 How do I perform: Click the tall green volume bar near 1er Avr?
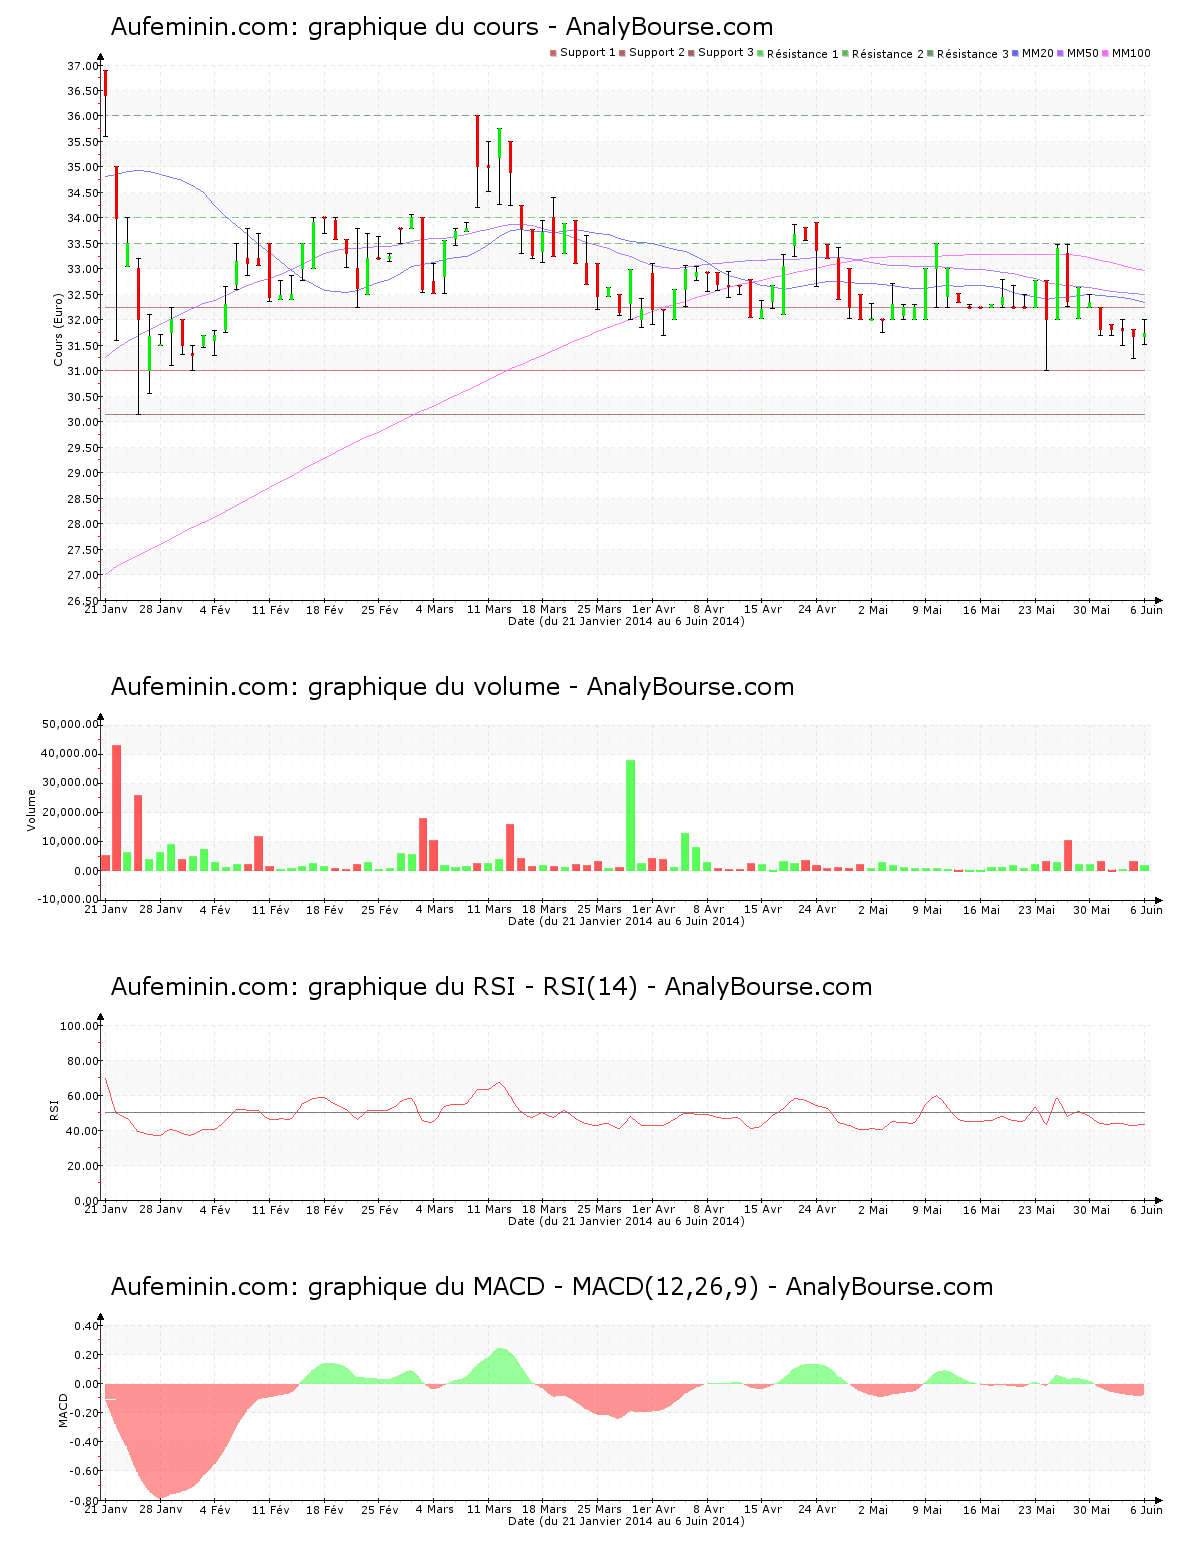pos(630,815)
